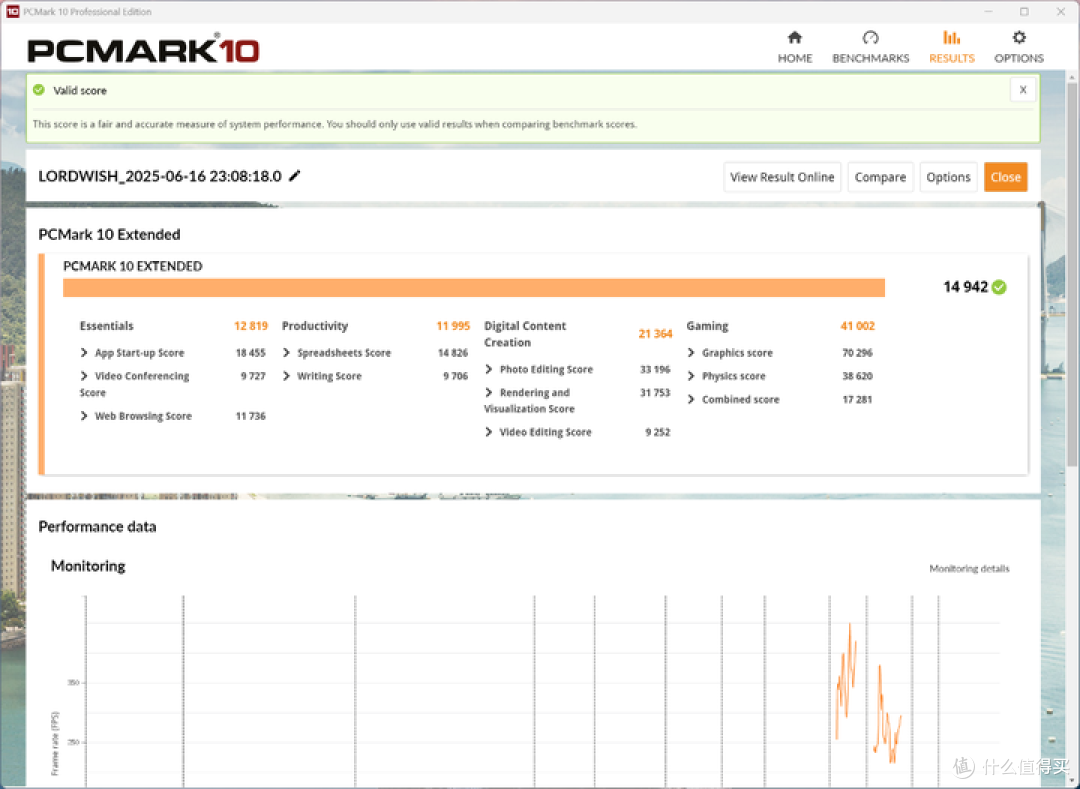Screen dimensions: 1080x789
Task: Click the green Valid score checkmark icon
Action: click(x=39, y=90)
